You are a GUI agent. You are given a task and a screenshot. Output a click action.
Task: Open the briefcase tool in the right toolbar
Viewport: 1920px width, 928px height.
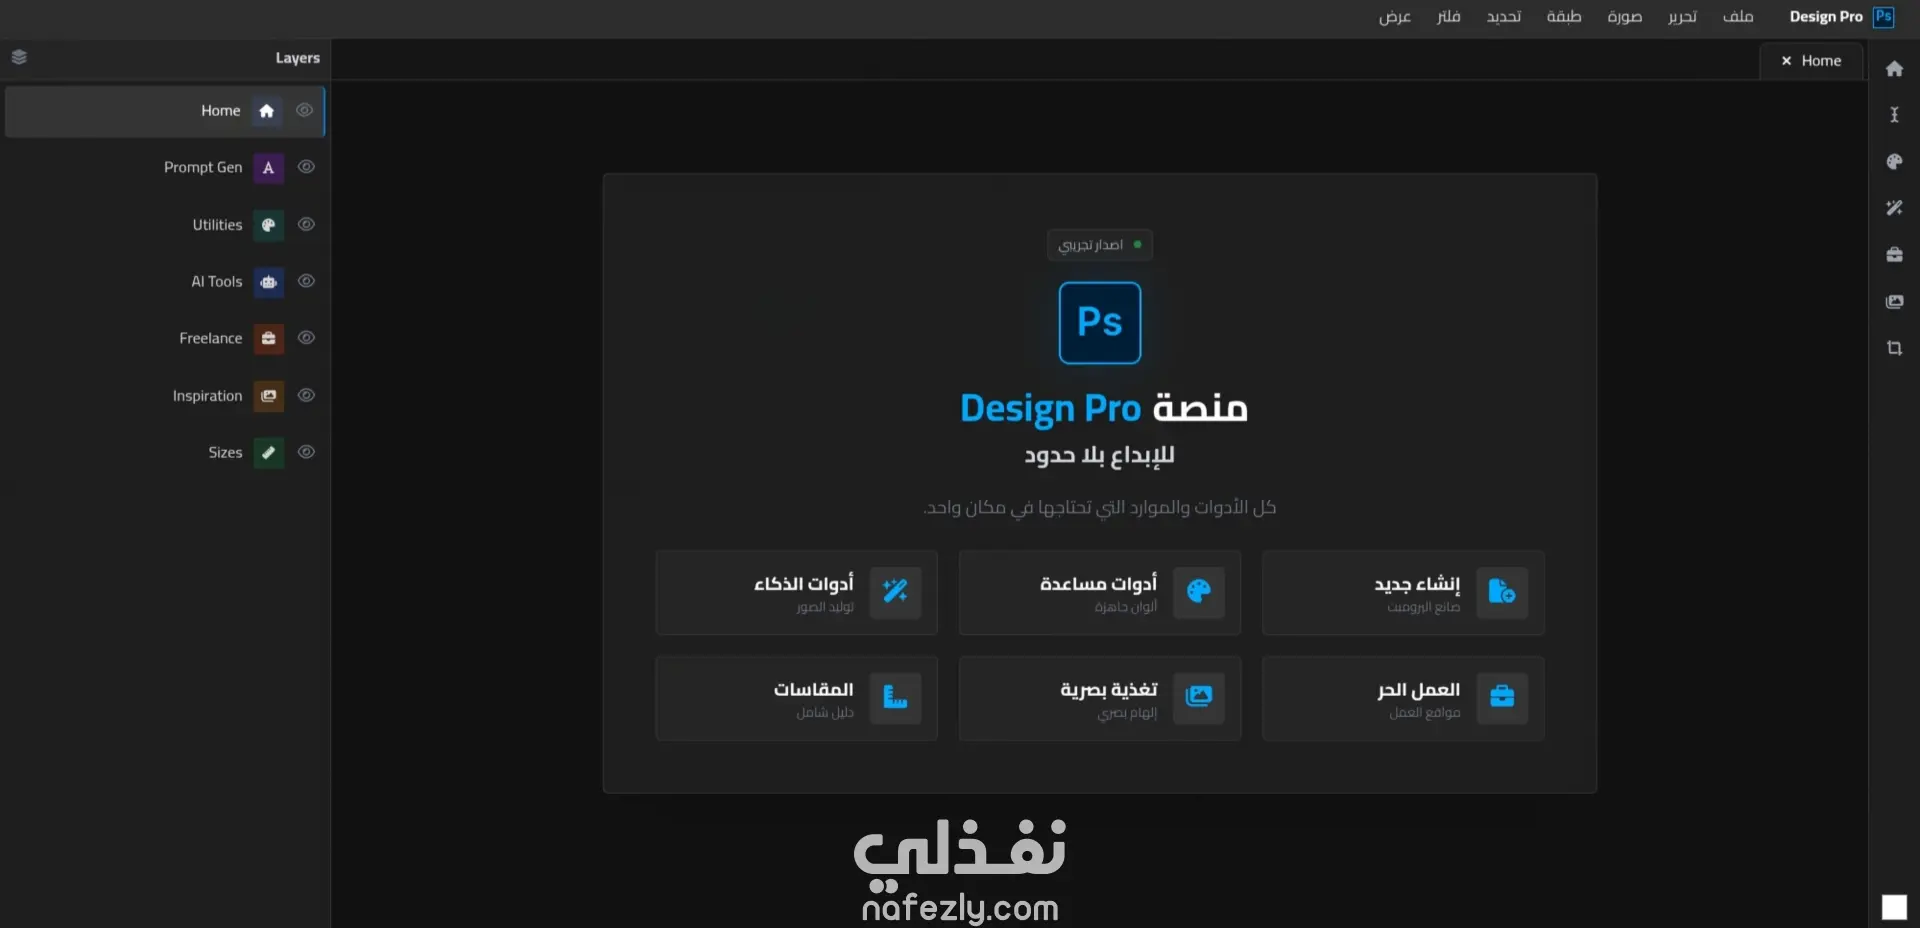pyautogui.click(x=1894, y=255)
